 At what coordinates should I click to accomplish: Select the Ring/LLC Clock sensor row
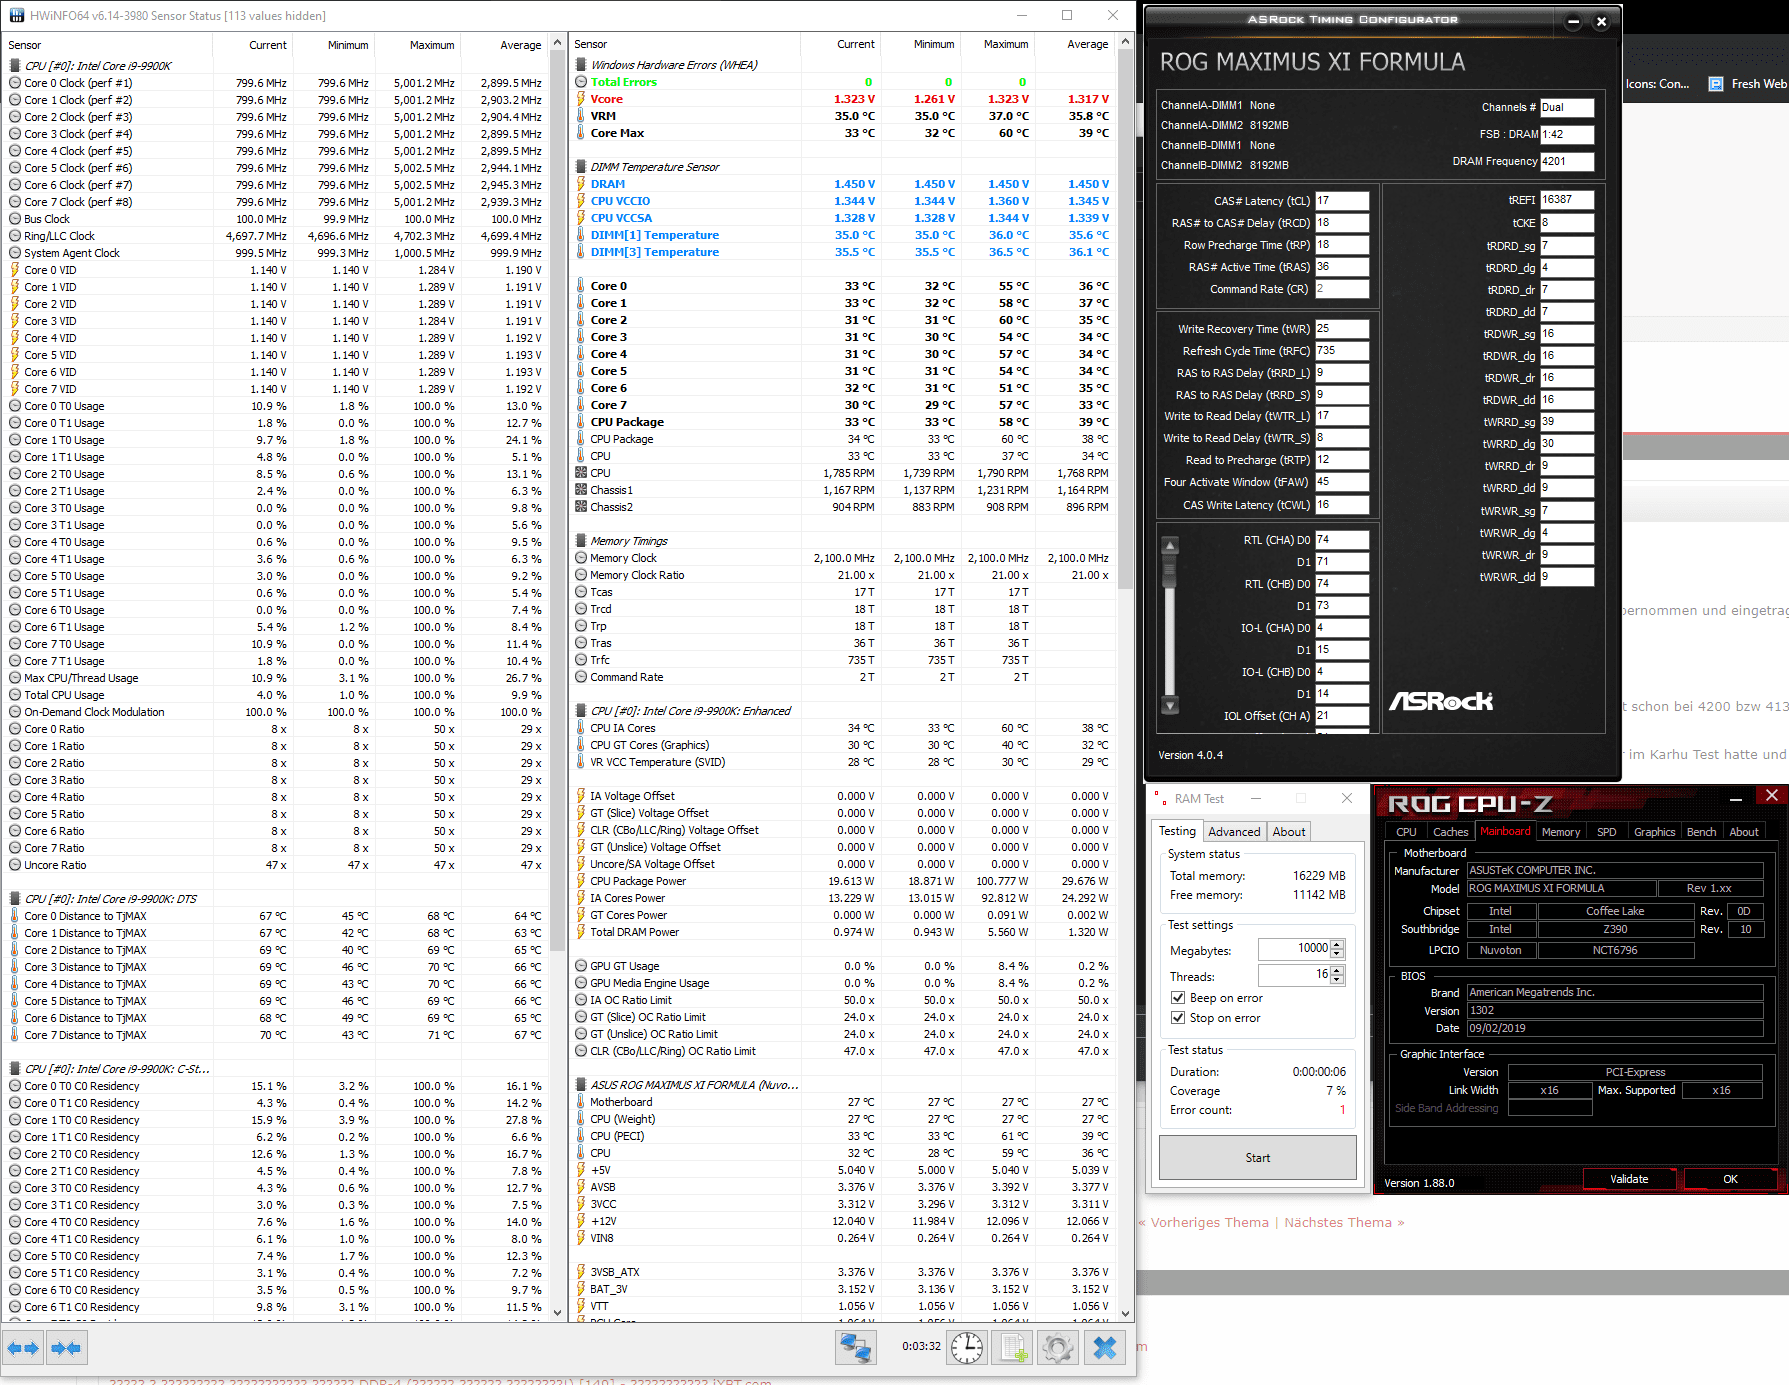276,236
